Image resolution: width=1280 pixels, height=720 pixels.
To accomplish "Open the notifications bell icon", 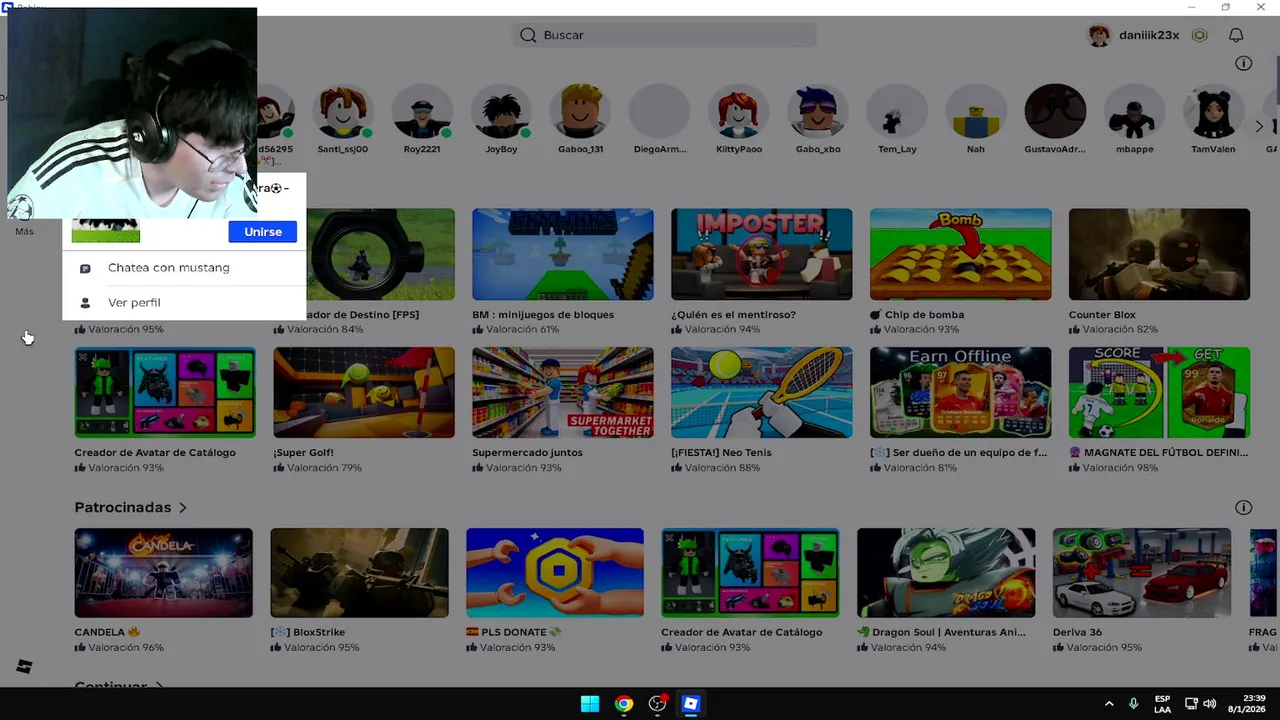I will pos(1236,35).
